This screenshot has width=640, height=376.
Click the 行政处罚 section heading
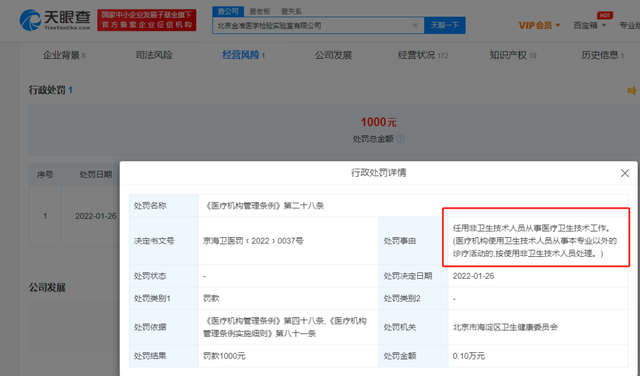[x=47, y=90]
